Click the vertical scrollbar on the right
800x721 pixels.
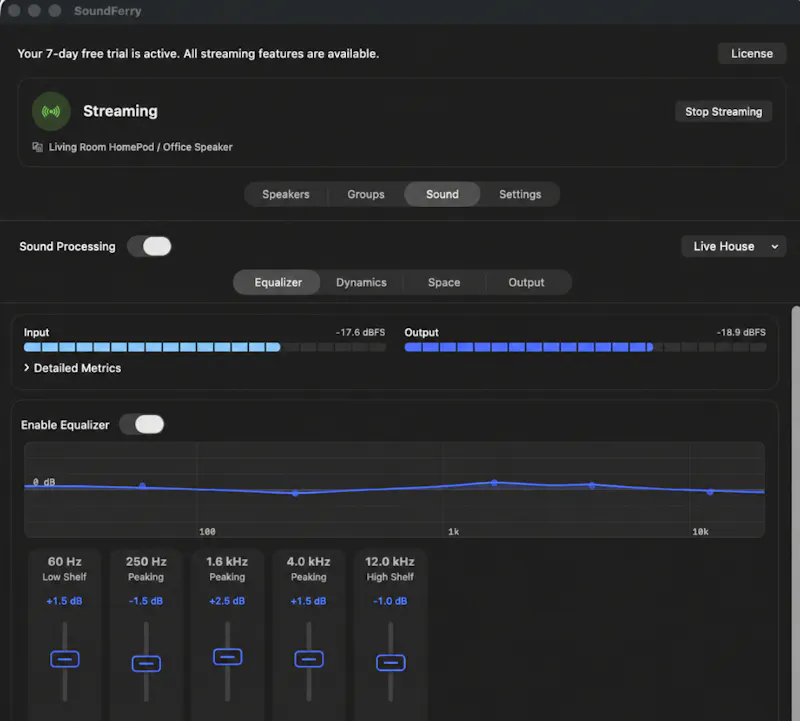(795, 513)
